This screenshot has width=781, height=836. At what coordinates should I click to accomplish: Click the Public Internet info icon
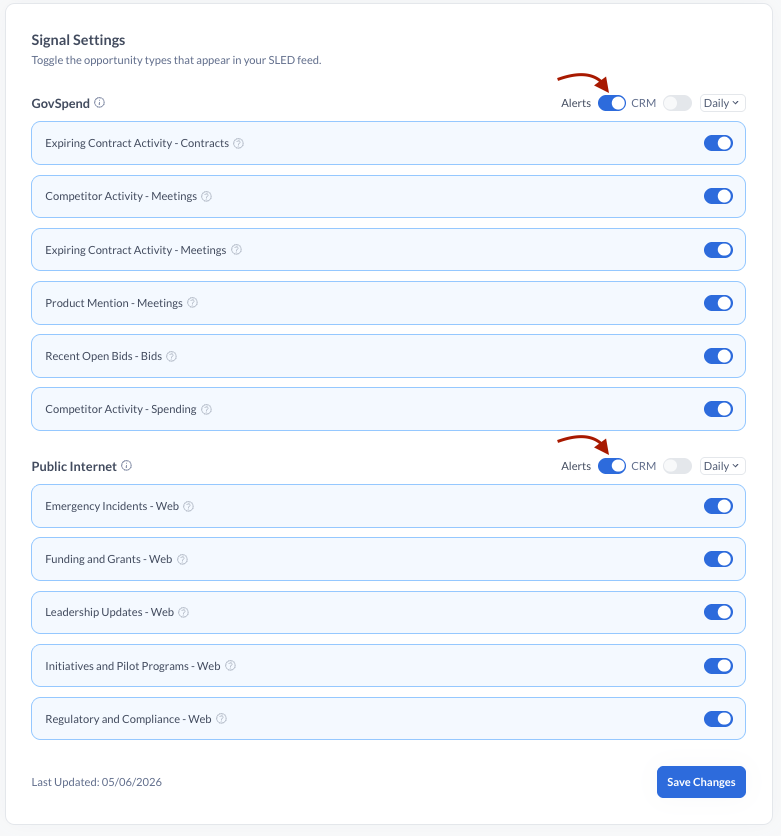(126, 465)
